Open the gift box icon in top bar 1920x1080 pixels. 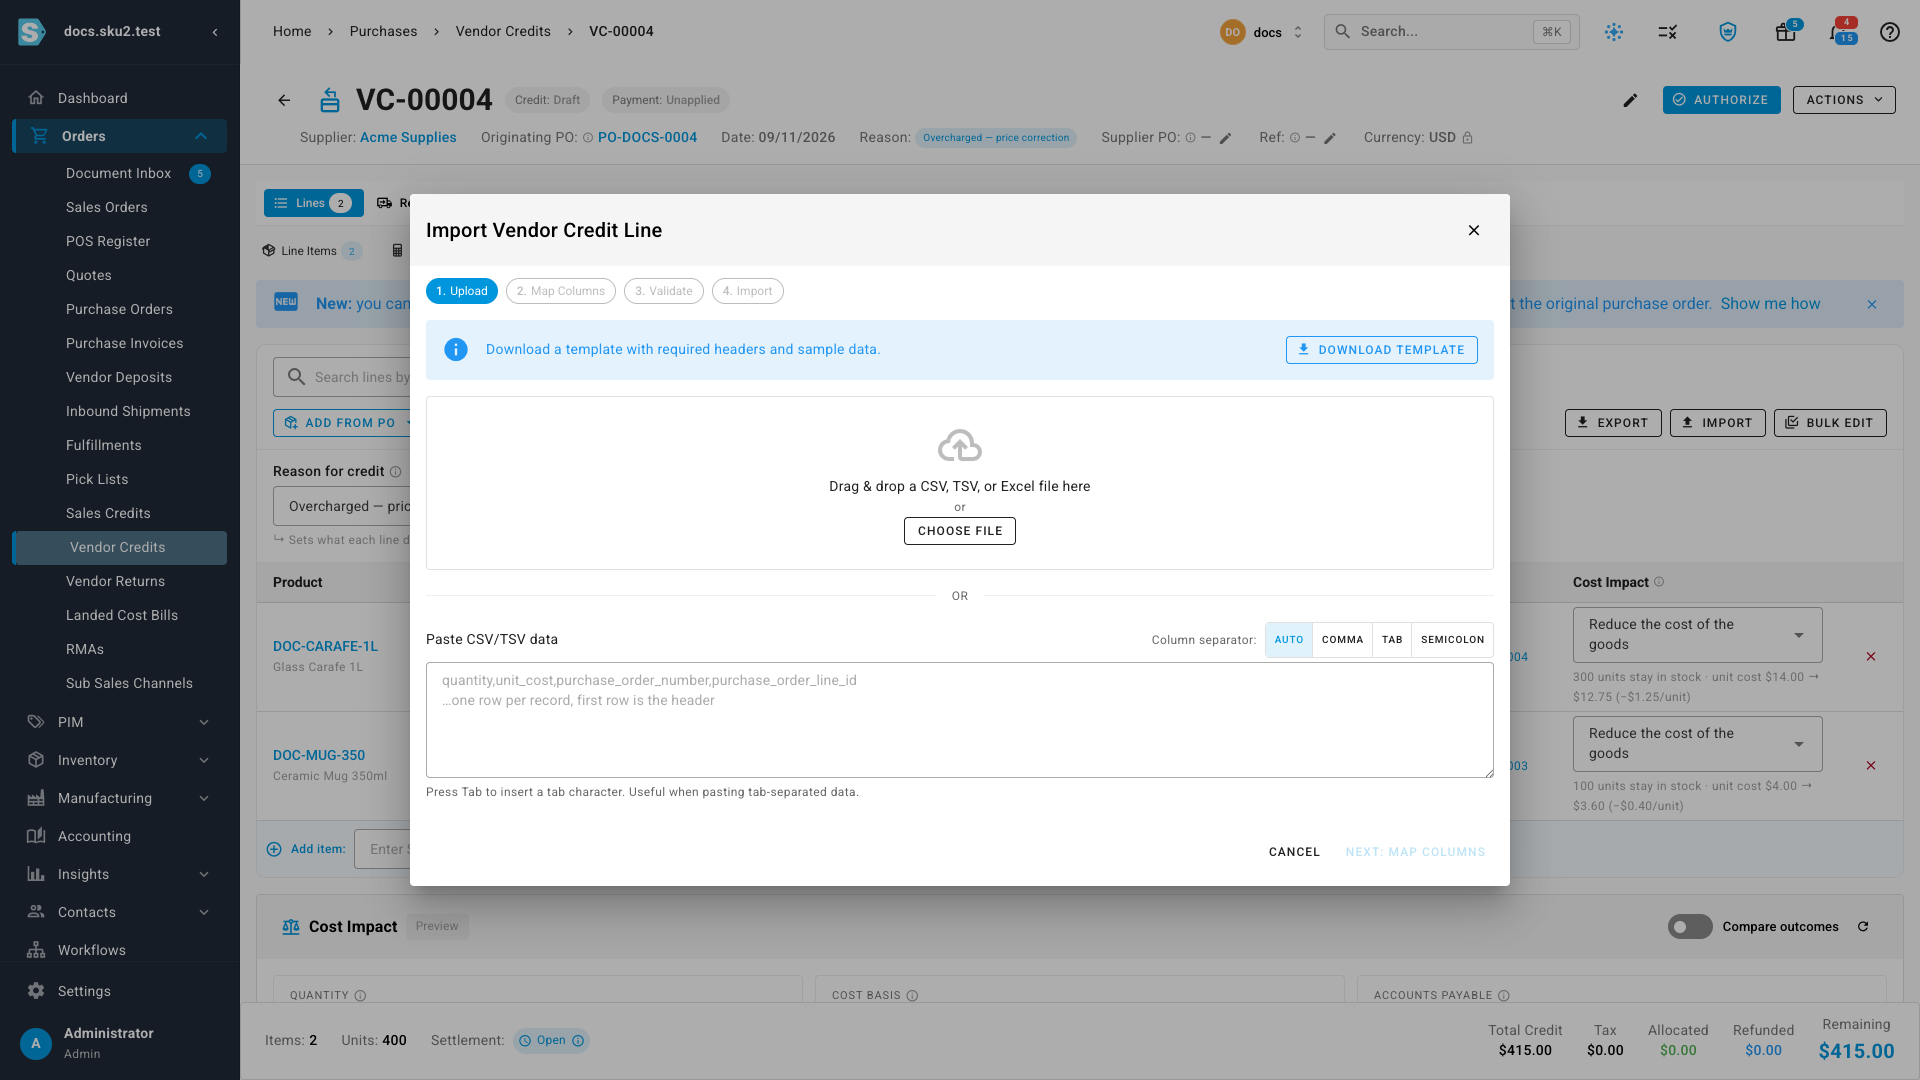click(1785, 32)
